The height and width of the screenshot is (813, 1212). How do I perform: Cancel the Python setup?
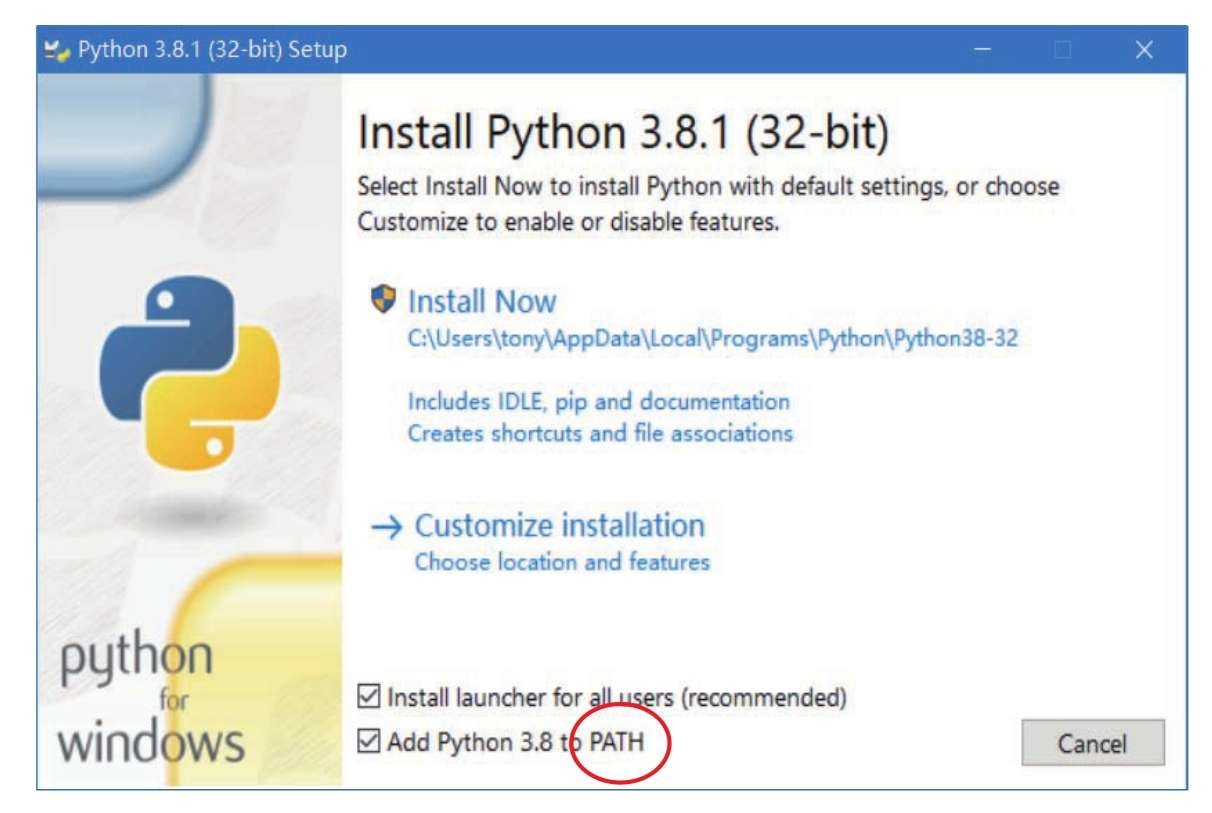coord(1093,743)
